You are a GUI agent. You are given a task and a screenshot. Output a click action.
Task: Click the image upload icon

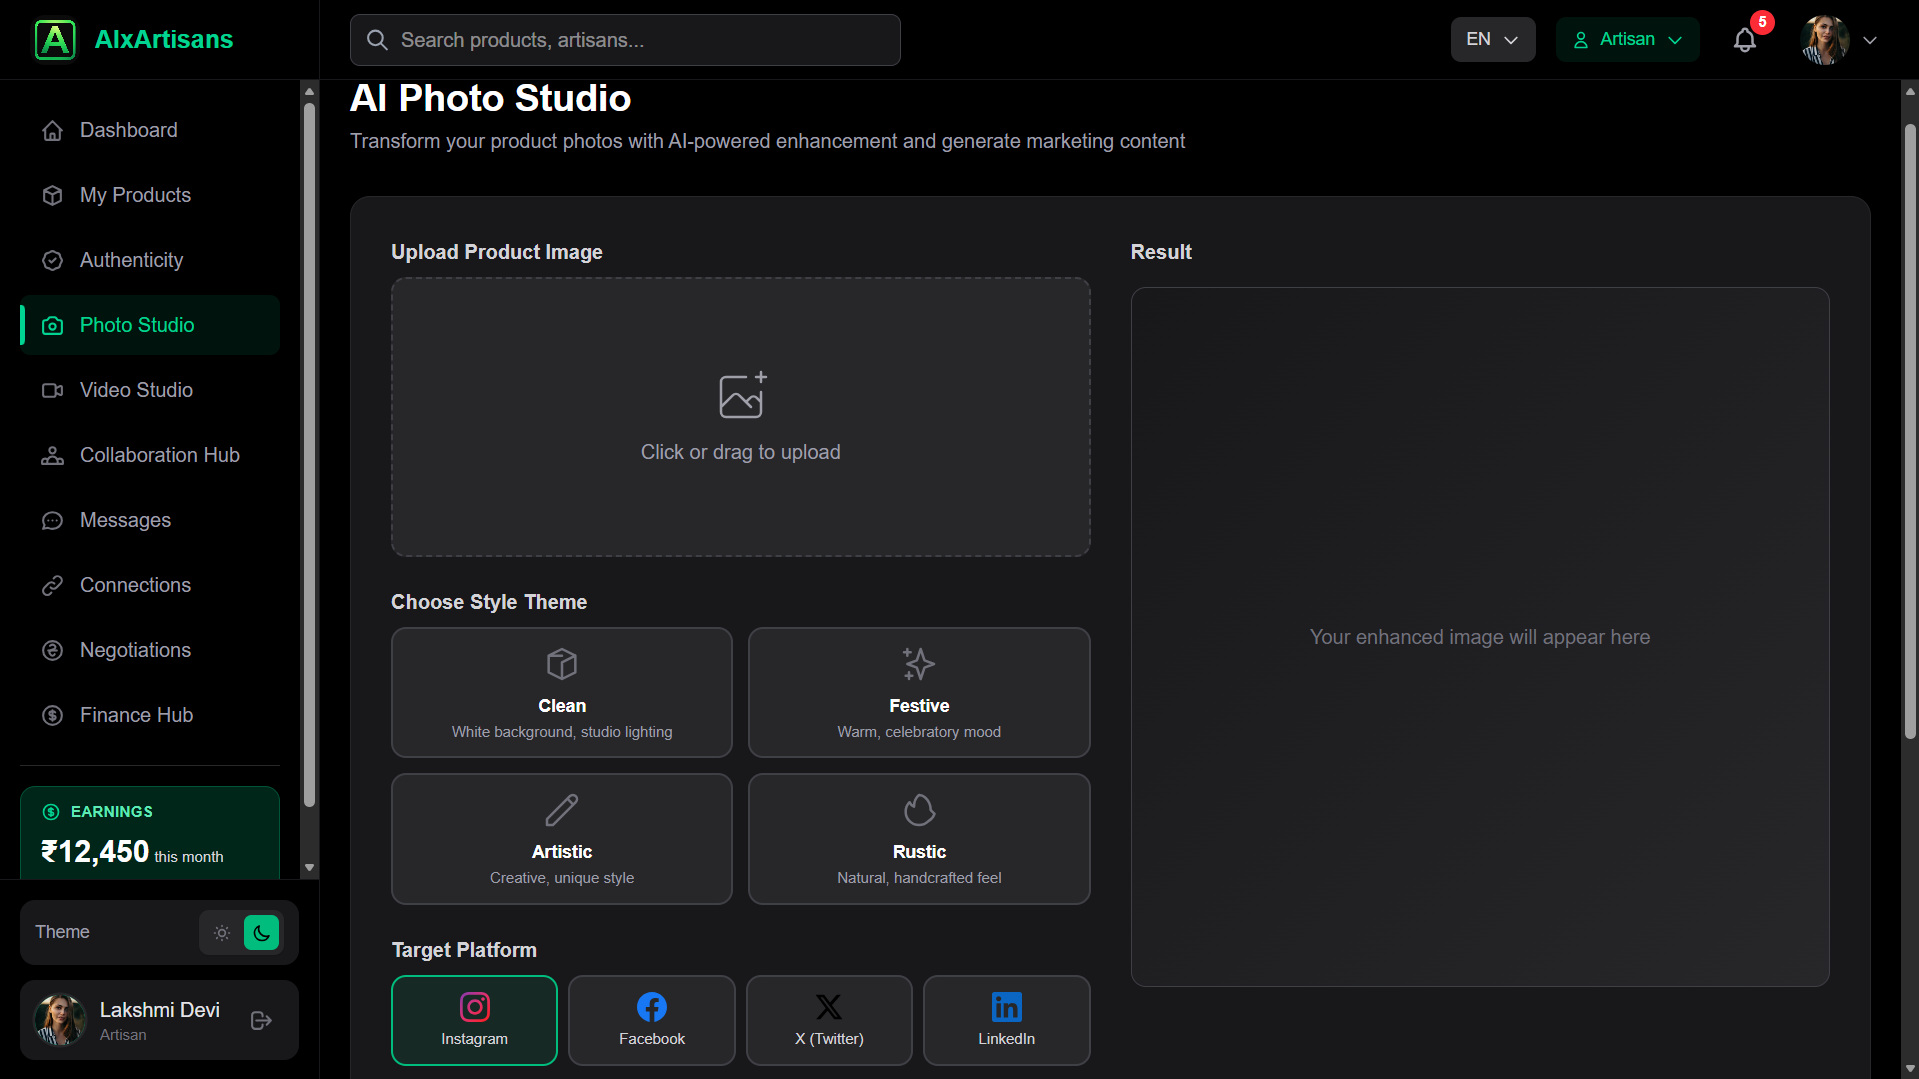[742, 395]
